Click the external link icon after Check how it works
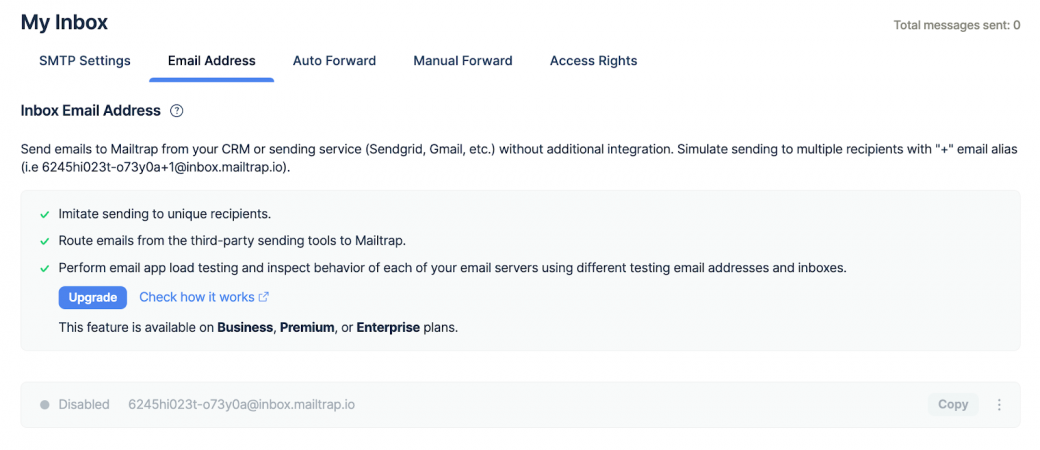 coord(264,297)
